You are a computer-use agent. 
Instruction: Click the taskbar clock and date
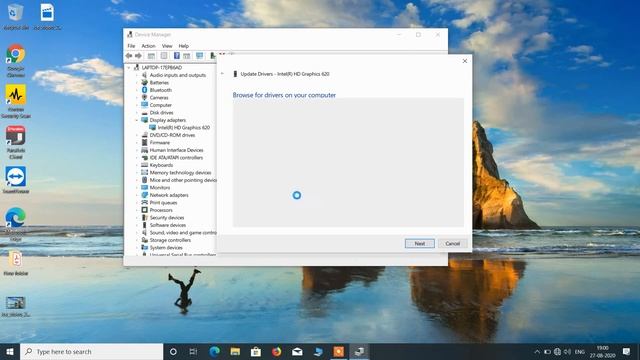coord(602,351)
